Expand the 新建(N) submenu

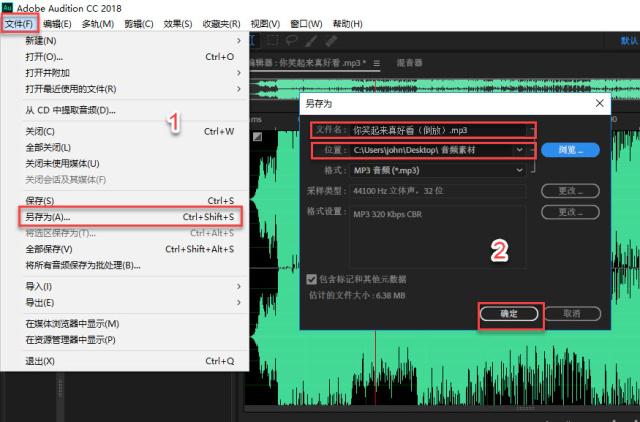click(x=239, y=40)
